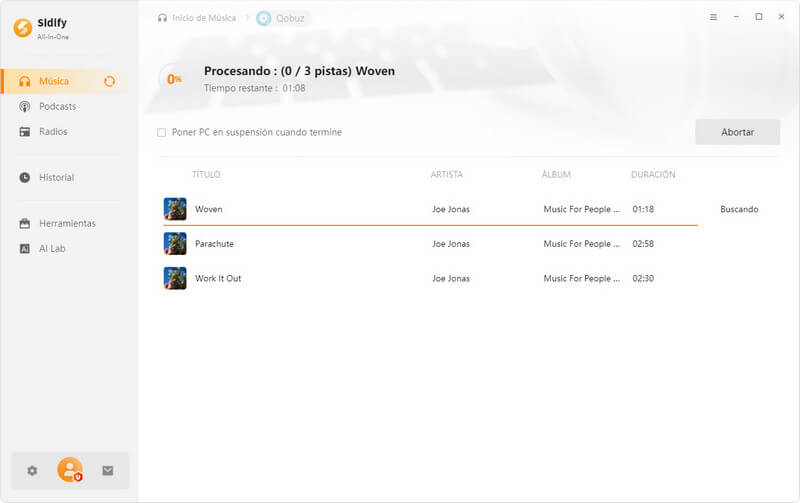Open Herramientas in the sidebar
This screenshot has height=503, width=800.
67,223
